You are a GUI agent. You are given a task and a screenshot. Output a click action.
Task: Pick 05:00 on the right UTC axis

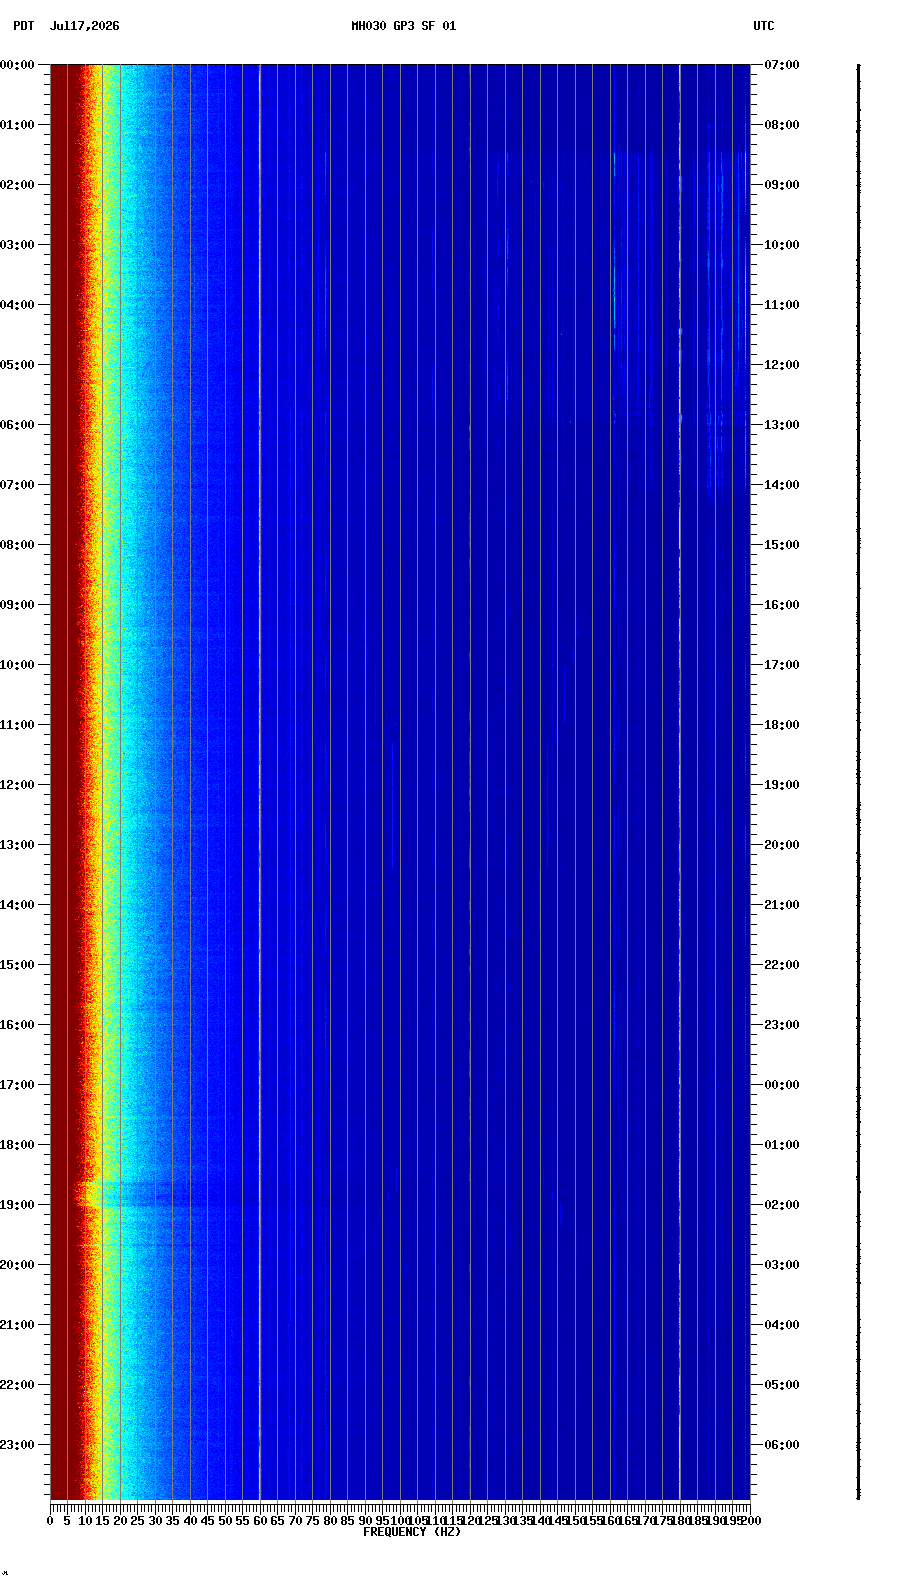pos(782,1385)
